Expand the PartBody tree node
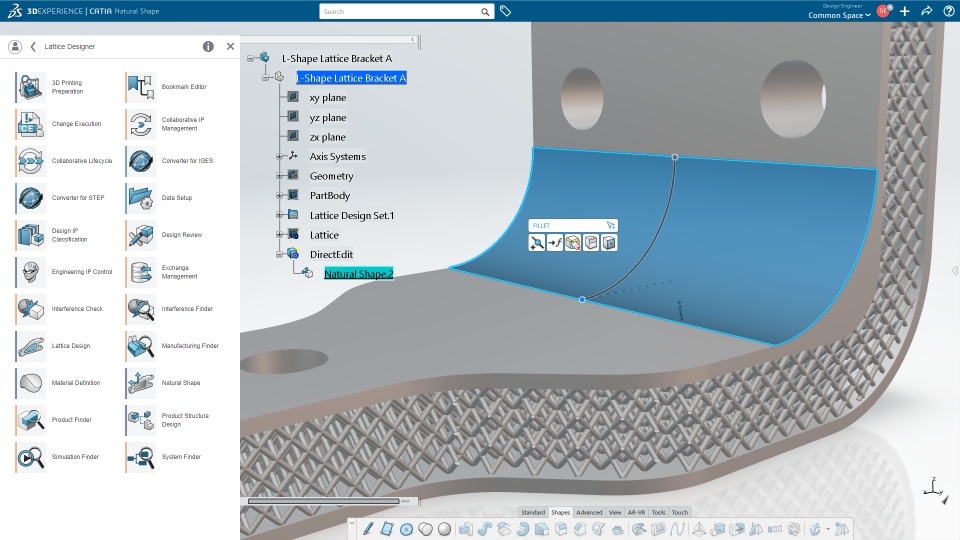 click(x=279, y=195)
